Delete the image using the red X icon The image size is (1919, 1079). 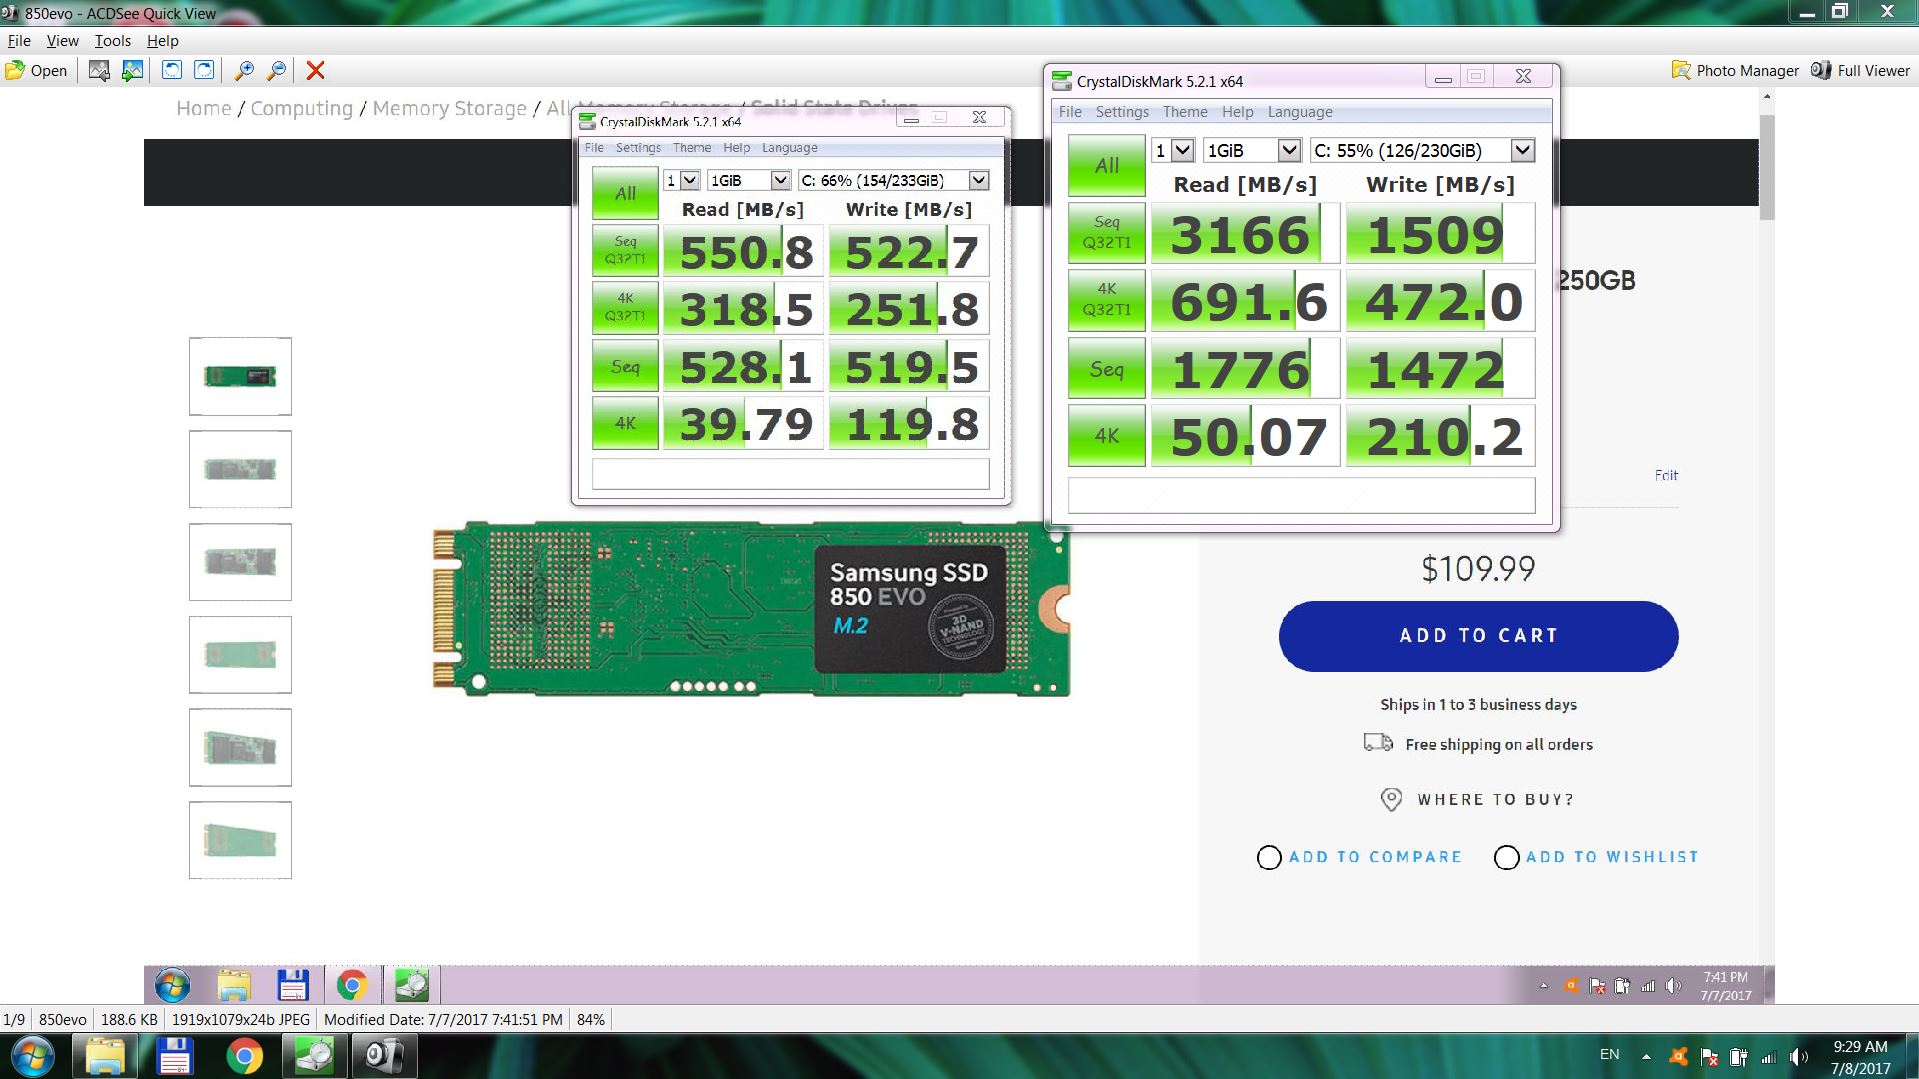pyautogui.click(x=315, y=70)
